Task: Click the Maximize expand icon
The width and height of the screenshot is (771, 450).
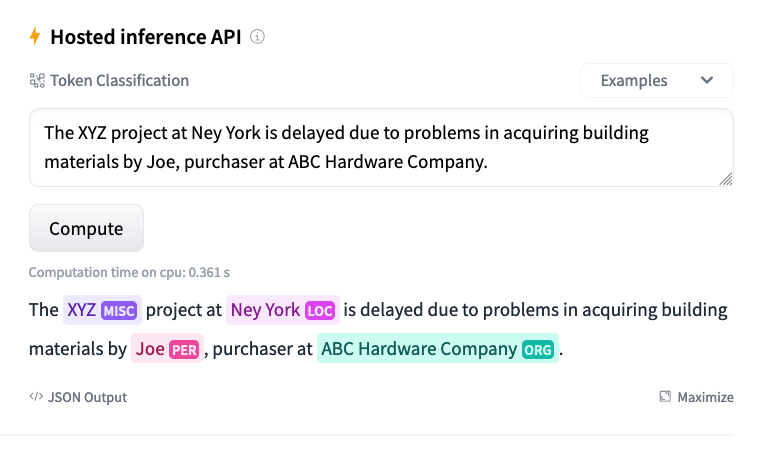Action: click(x=665, y=396)
